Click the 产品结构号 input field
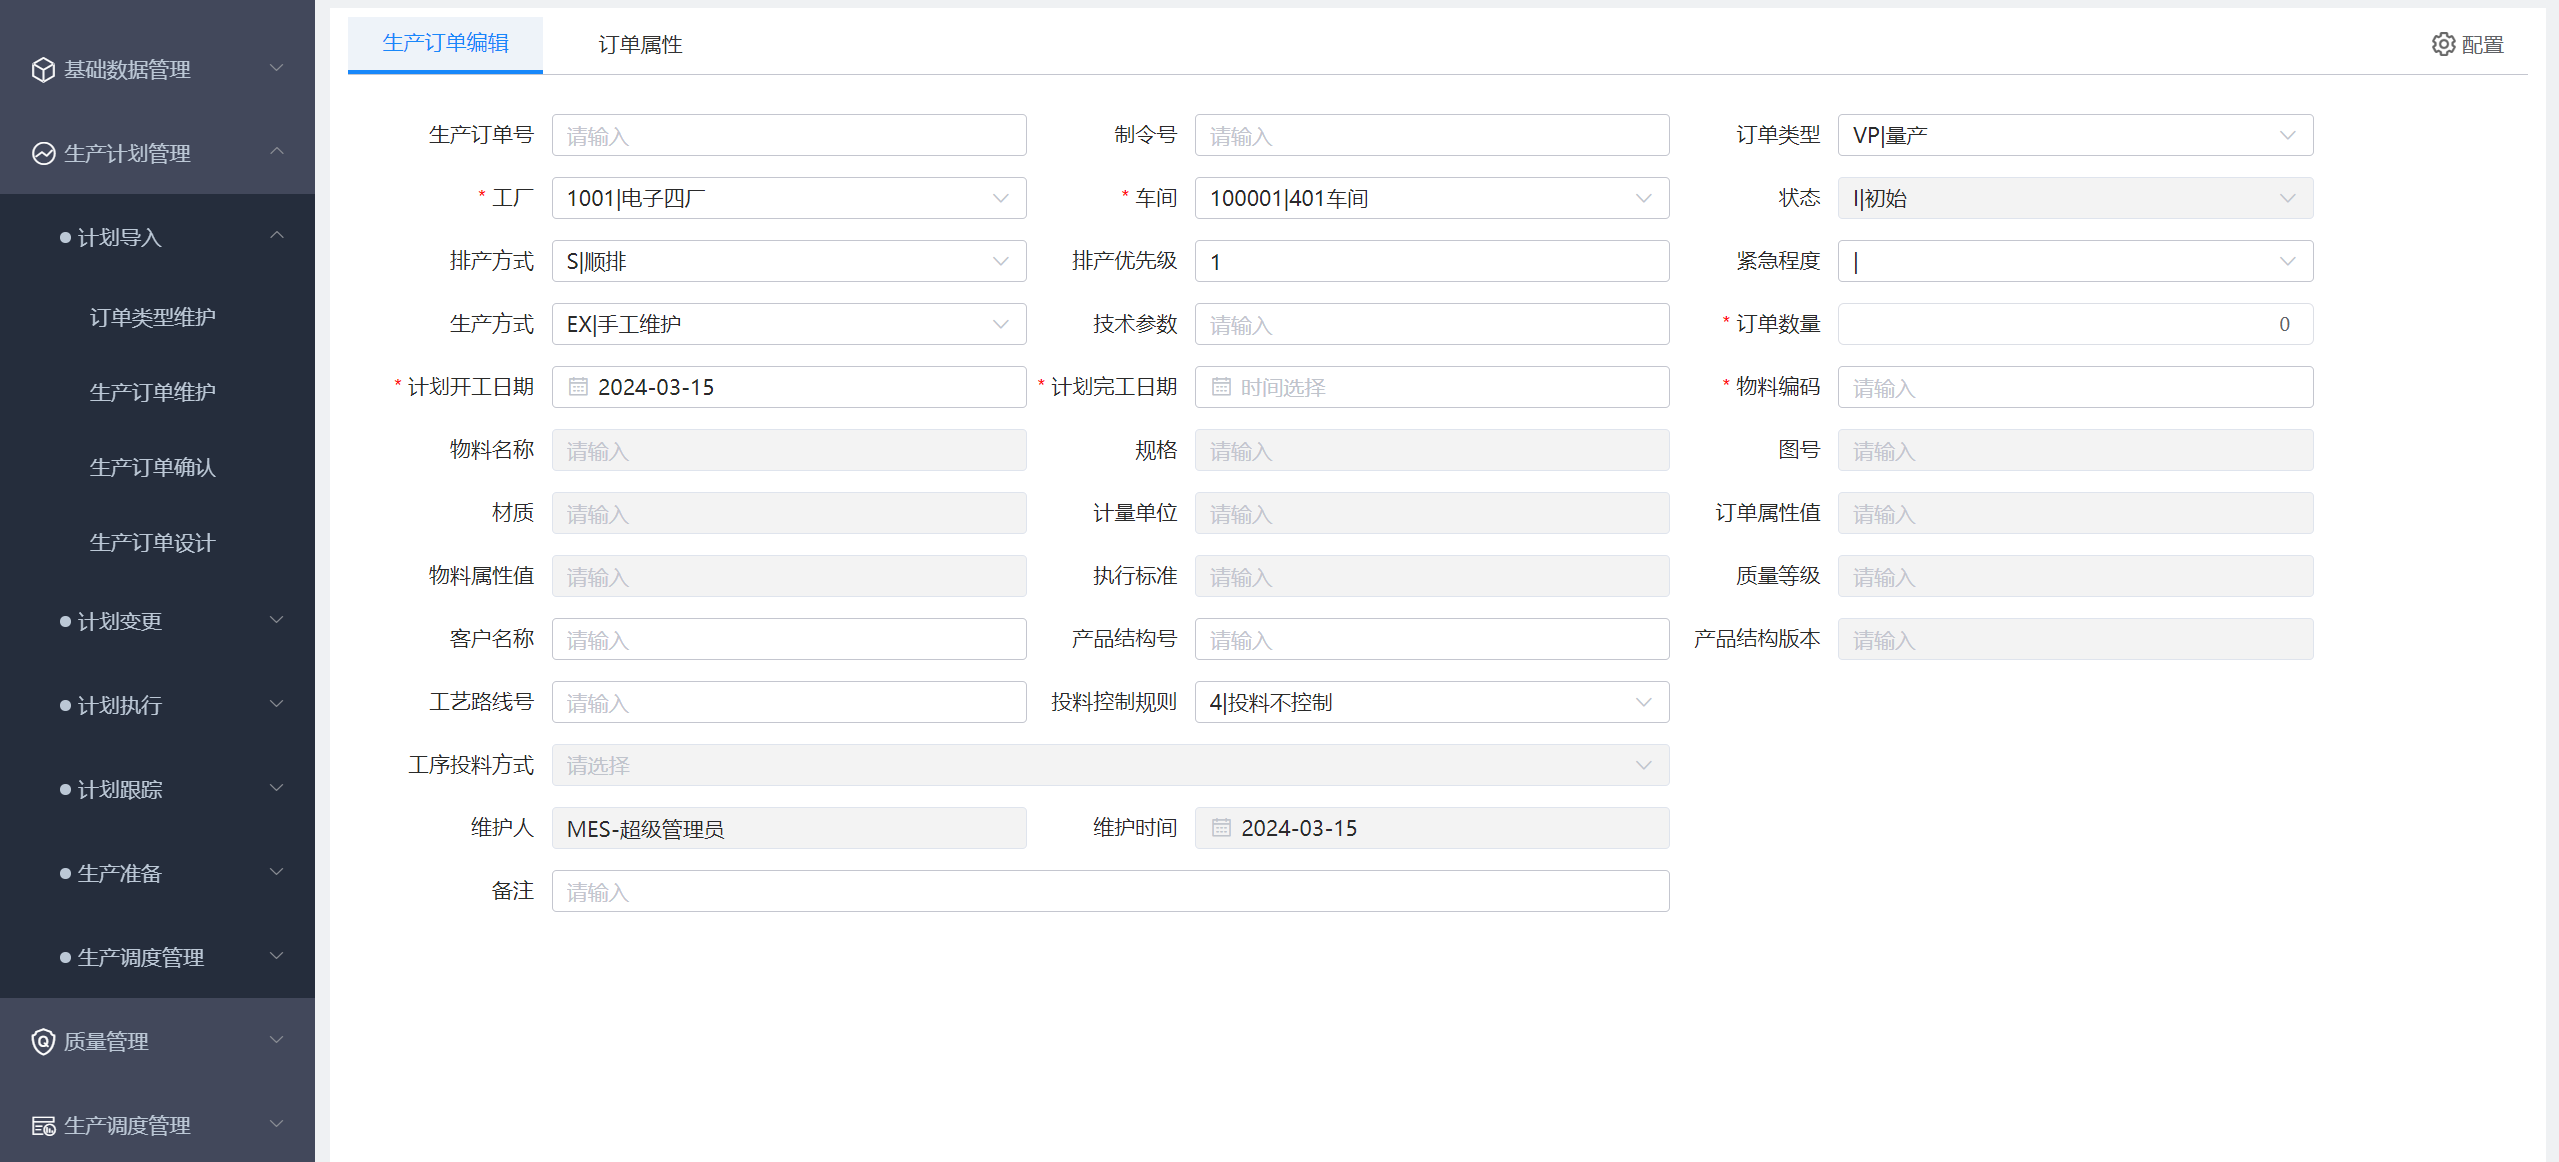This screenshot has height=1162, width=2559. [1432, 639]
